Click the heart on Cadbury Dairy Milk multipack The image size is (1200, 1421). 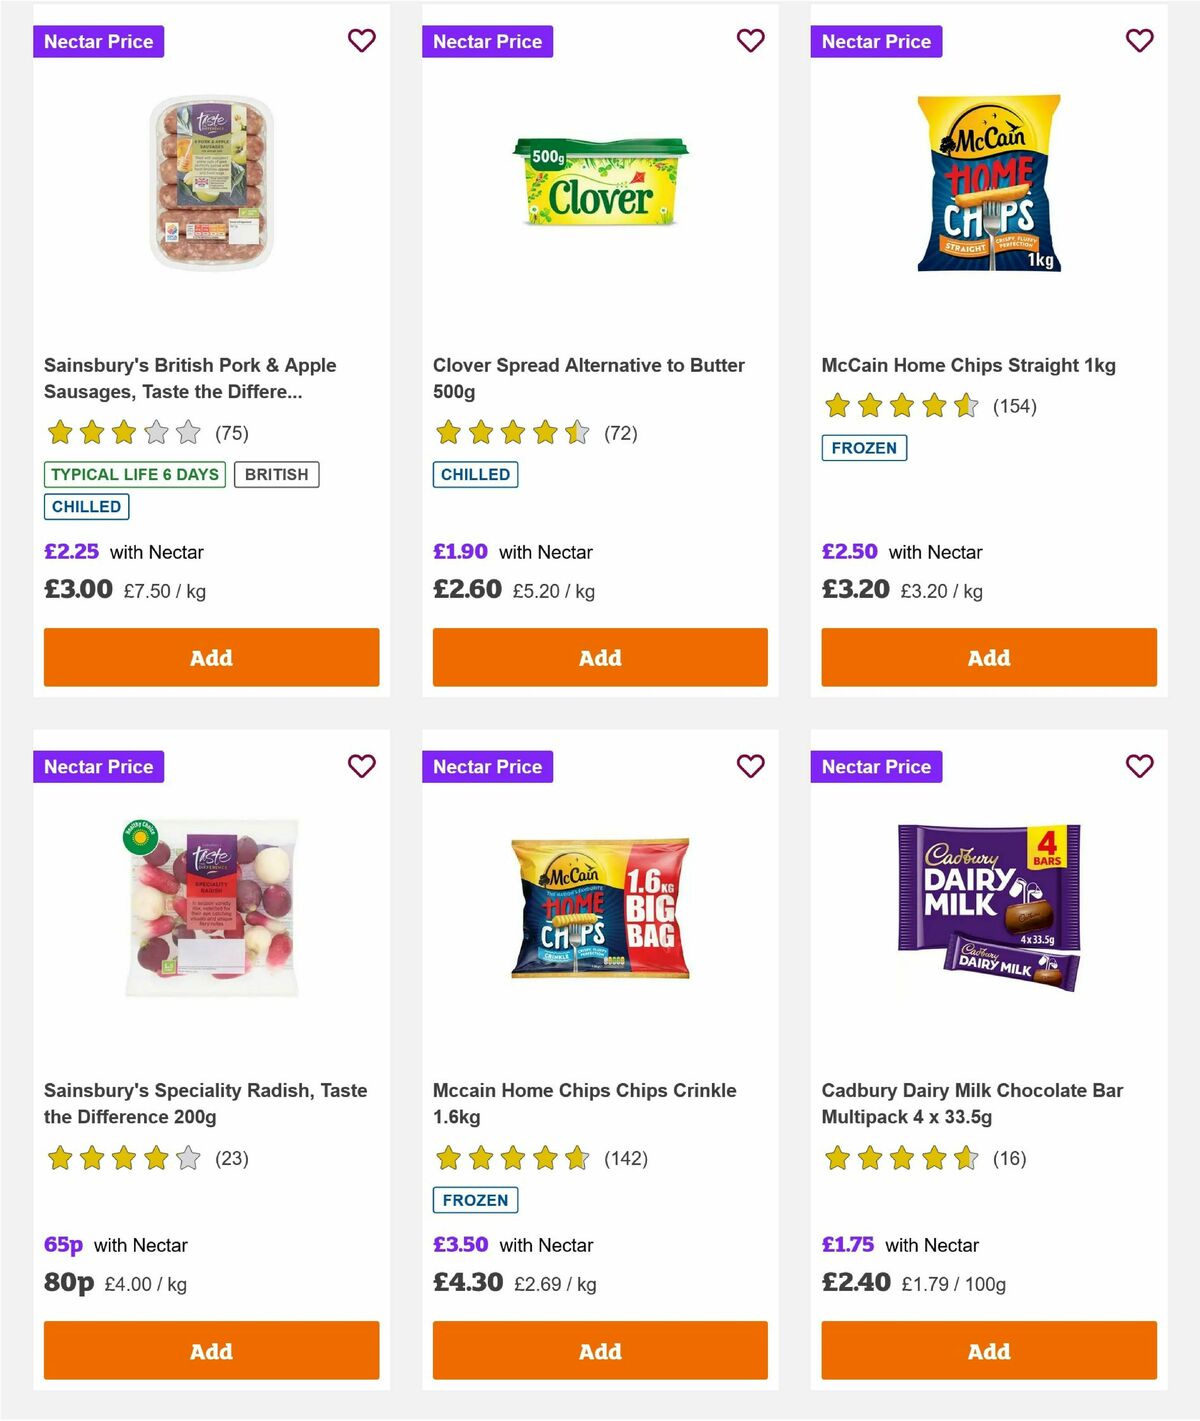point(1139,766)
